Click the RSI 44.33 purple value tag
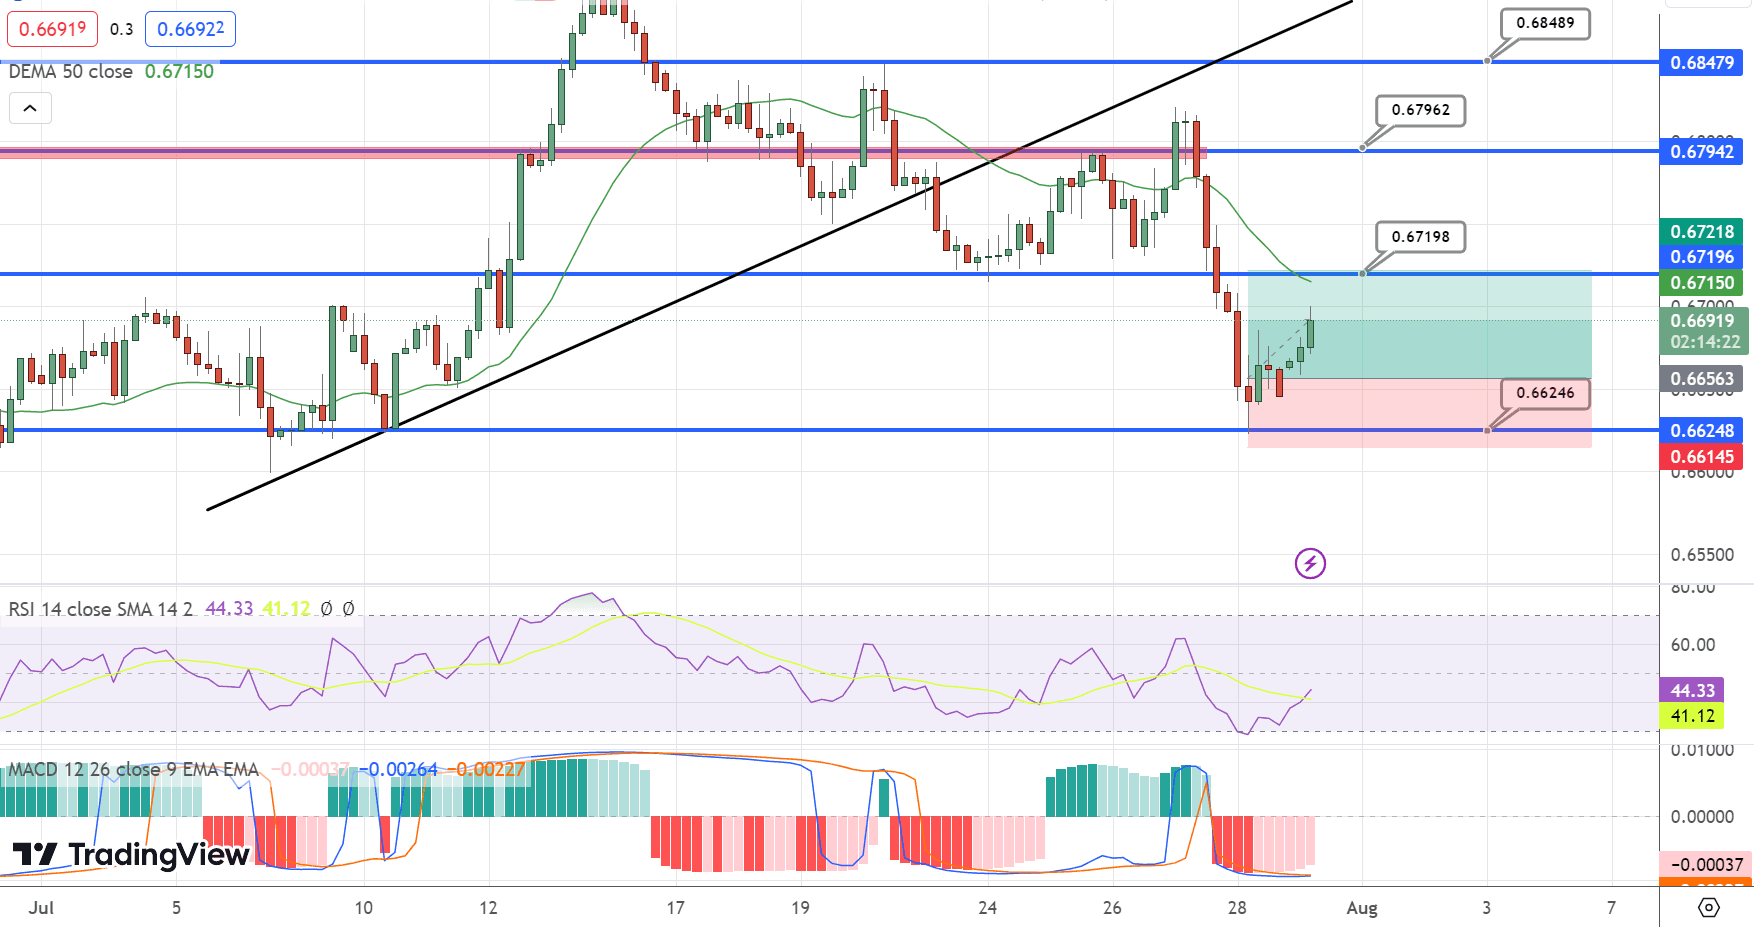Screen dimensions: 1754x927 (x=1692, y=691)
